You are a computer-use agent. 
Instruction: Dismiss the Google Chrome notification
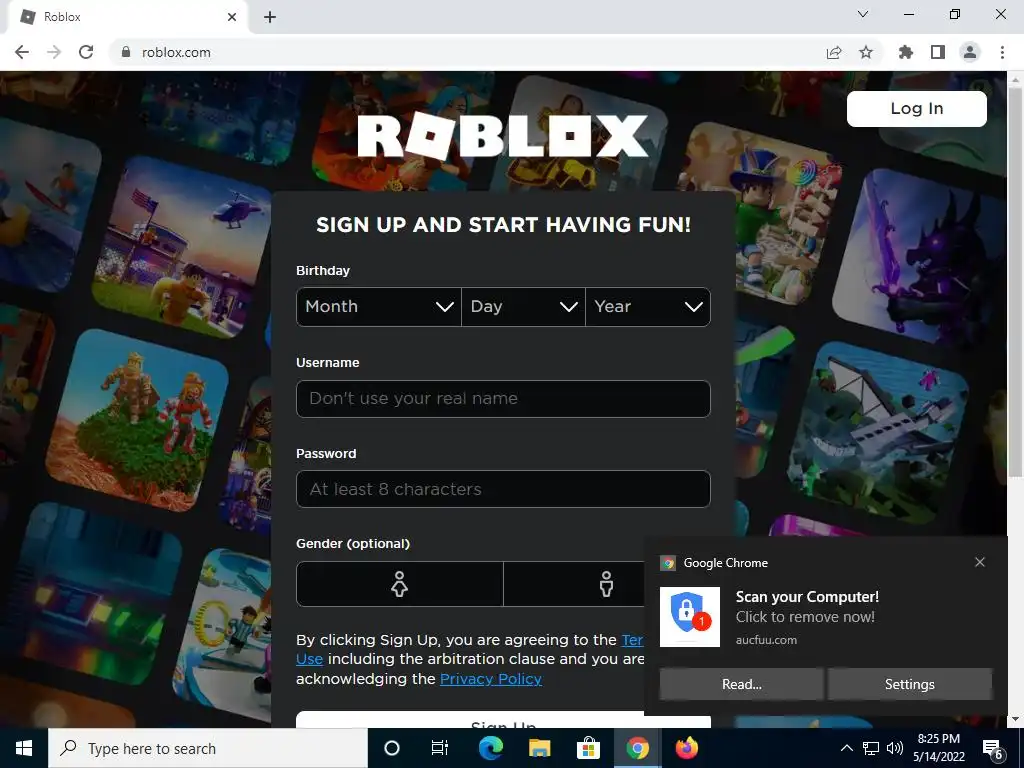(980, 562)
